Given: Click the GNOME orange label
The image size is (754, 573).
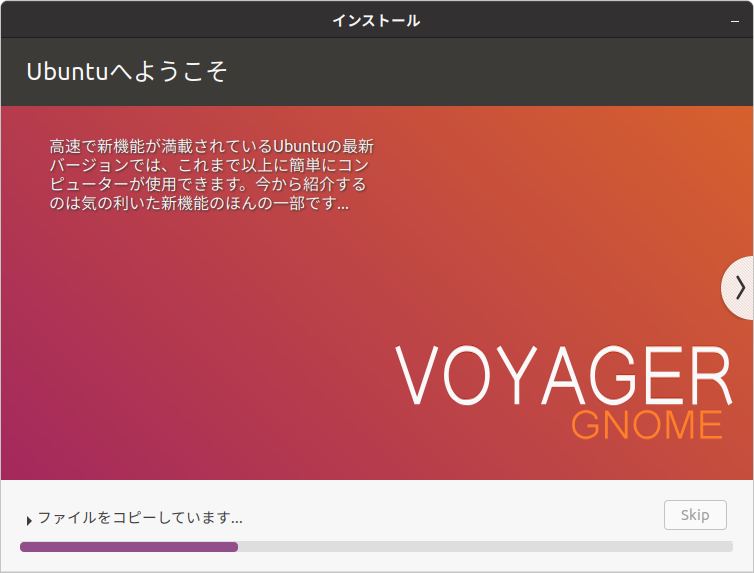Looking at the screenshot, I should [x=647, y=425].
